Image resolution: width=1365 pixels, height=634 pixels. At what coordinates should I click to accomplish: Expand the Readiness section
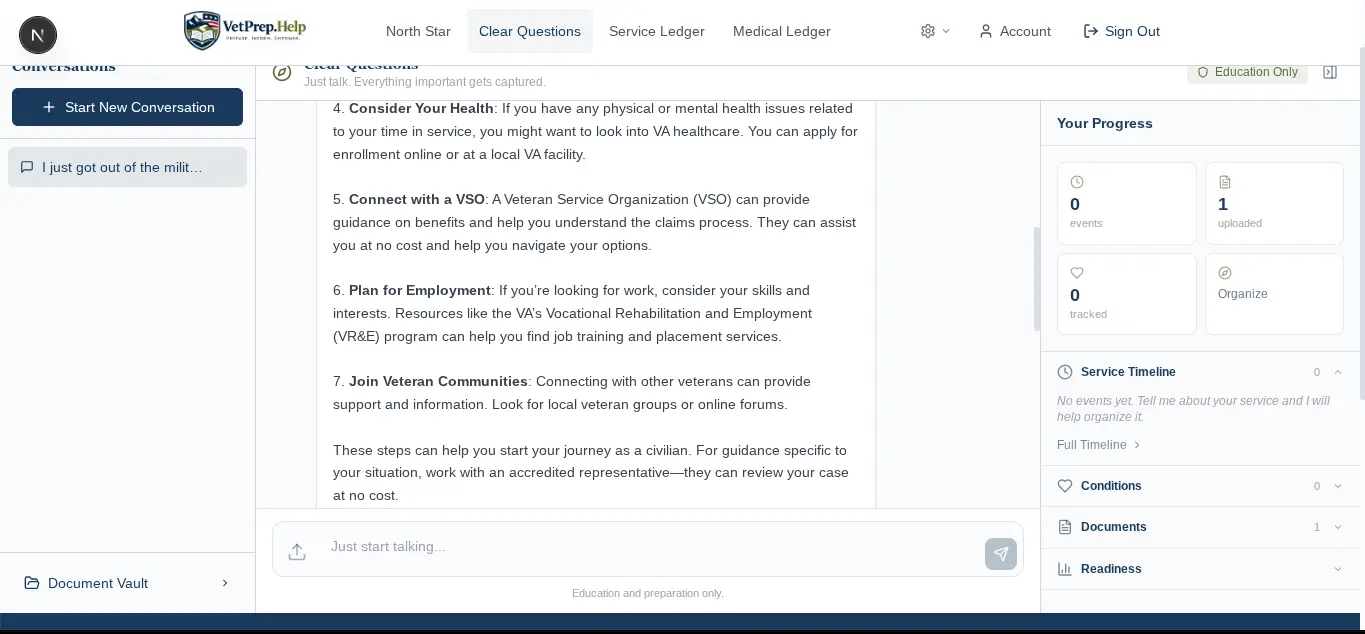click(x=1199, y=569)
